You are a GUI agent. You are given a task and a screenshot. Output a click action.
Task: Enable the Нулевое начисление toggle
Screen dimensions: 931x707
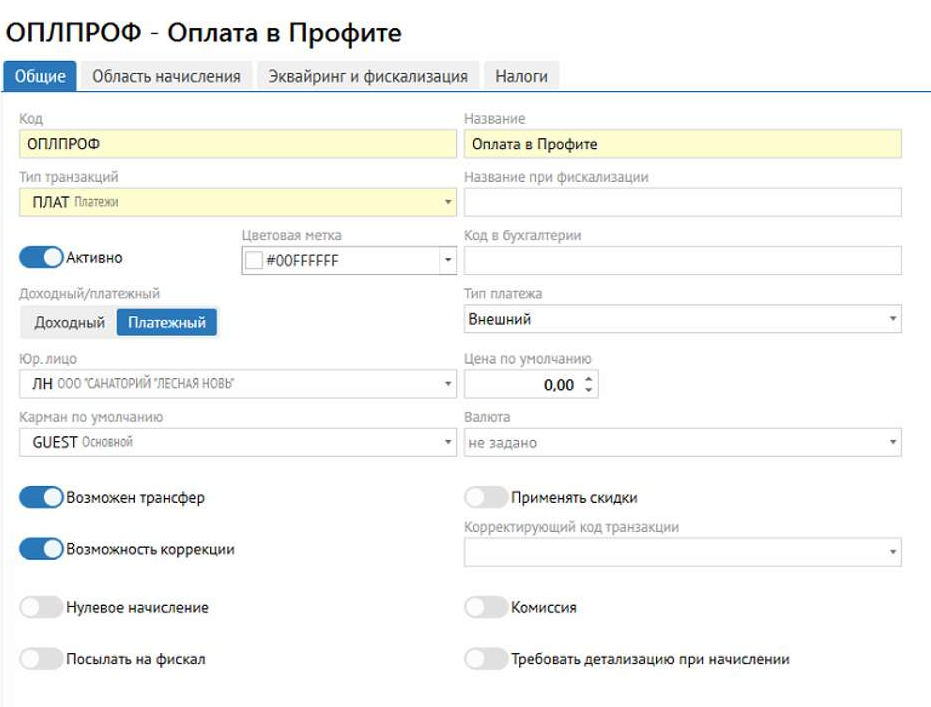pos(41,608)
